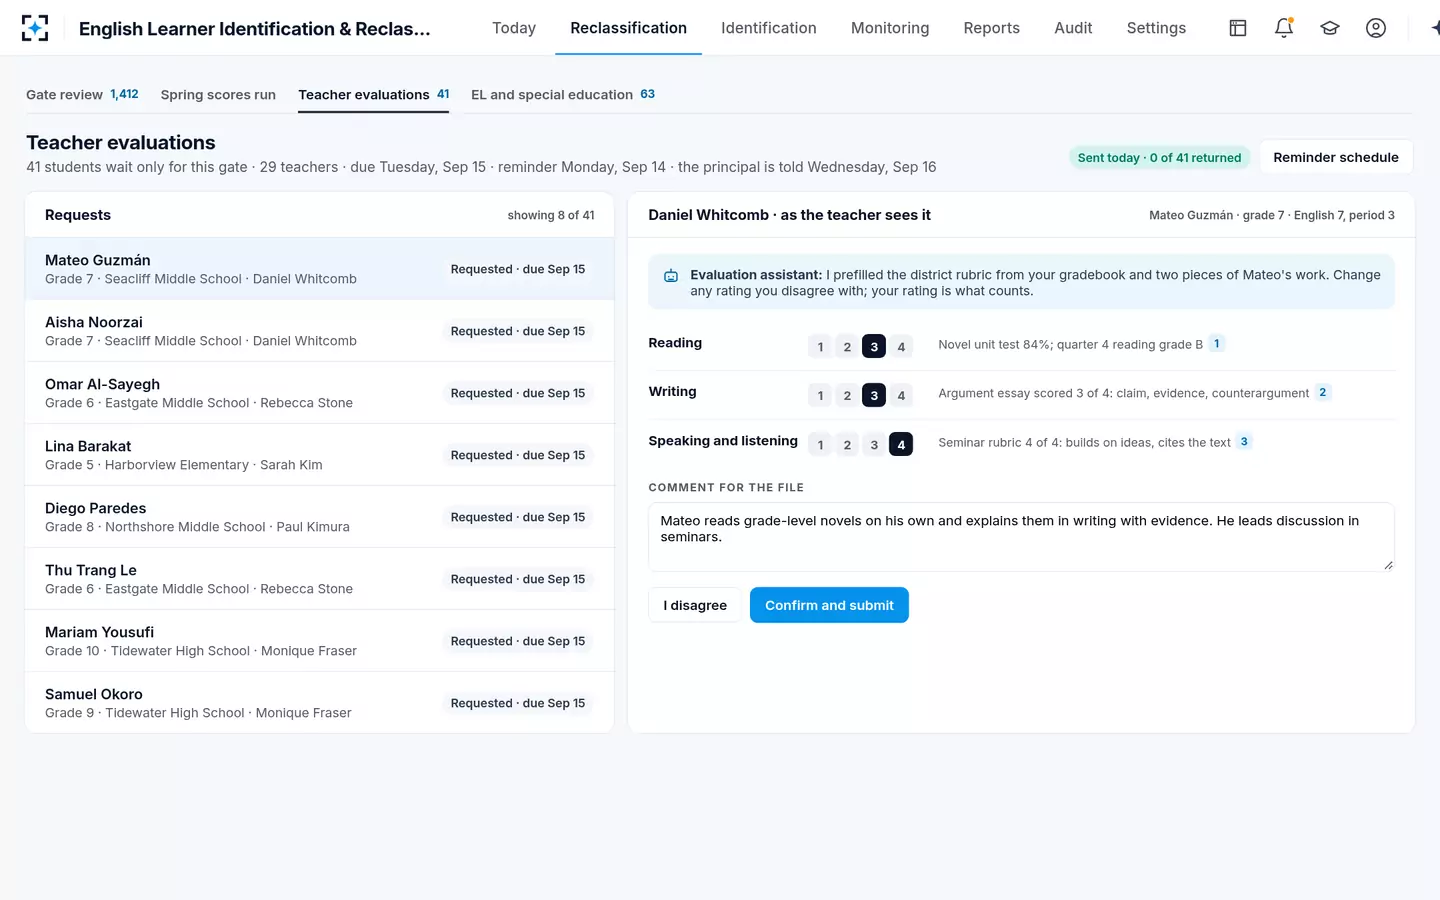Select Thu Trang Le's request row
This screenshot has height=900, width=1440.
point(319,579)
